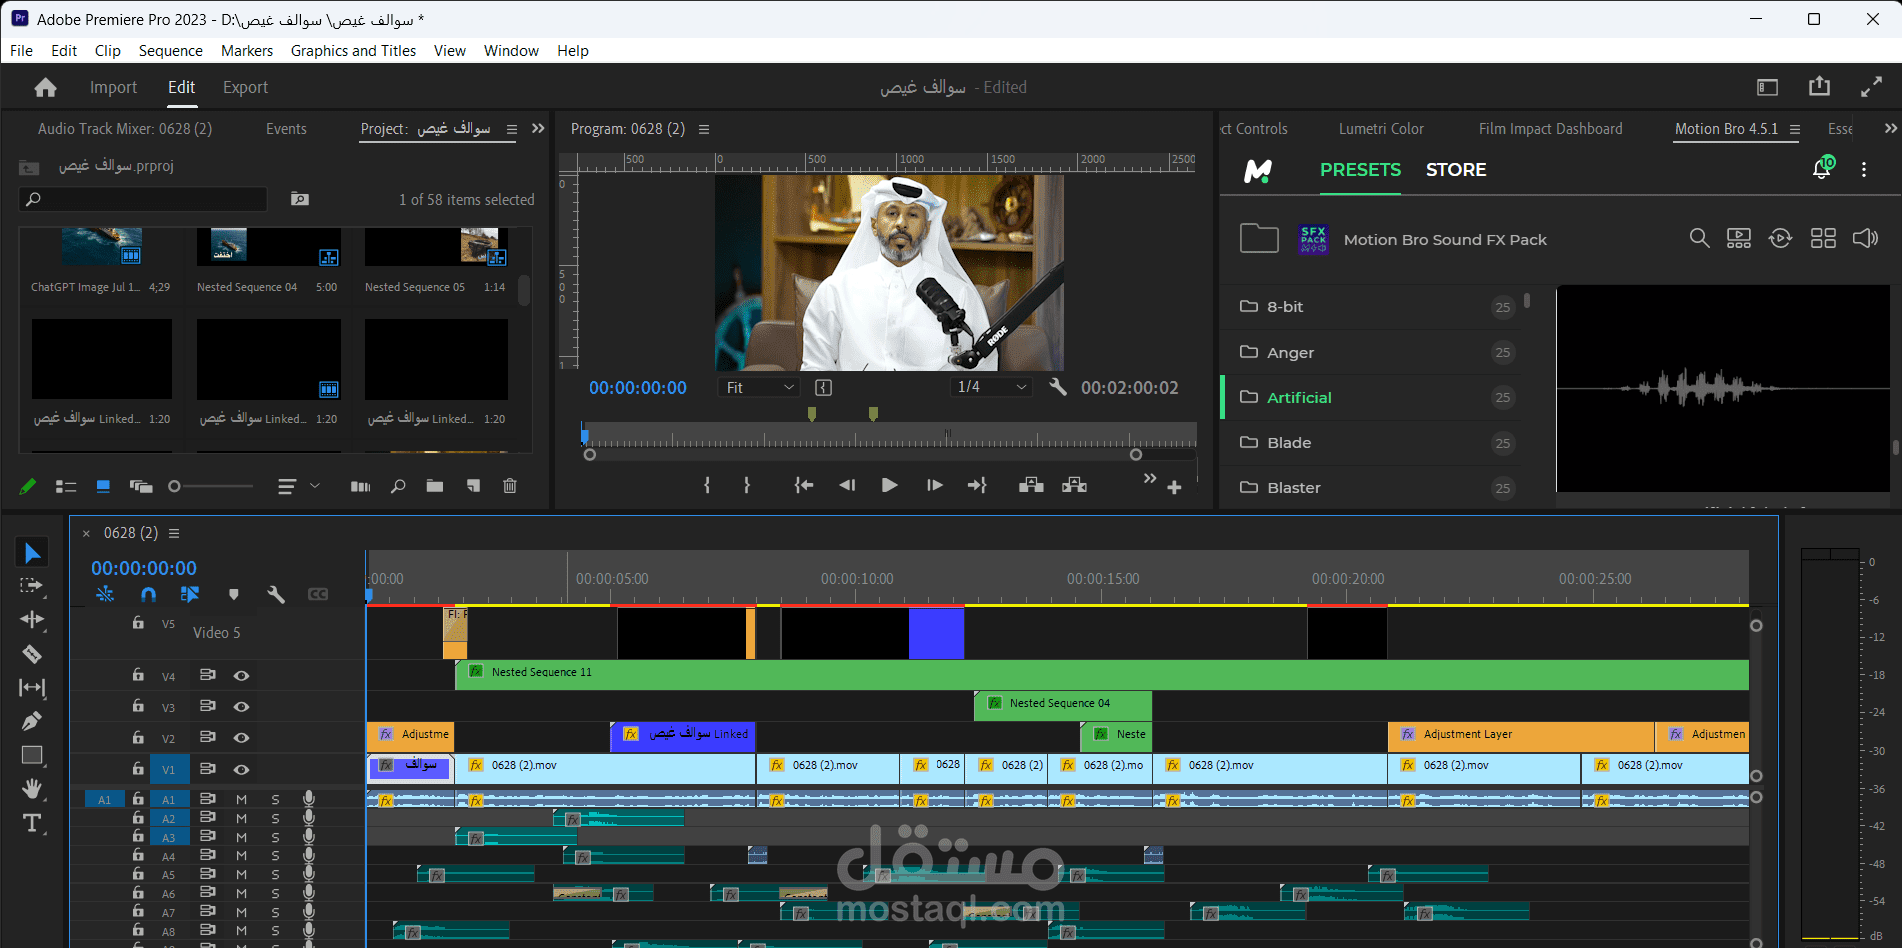Screen dimensions: 1902x948
Task: Open the Blaster sound folder
Action: coord(1370,488)
